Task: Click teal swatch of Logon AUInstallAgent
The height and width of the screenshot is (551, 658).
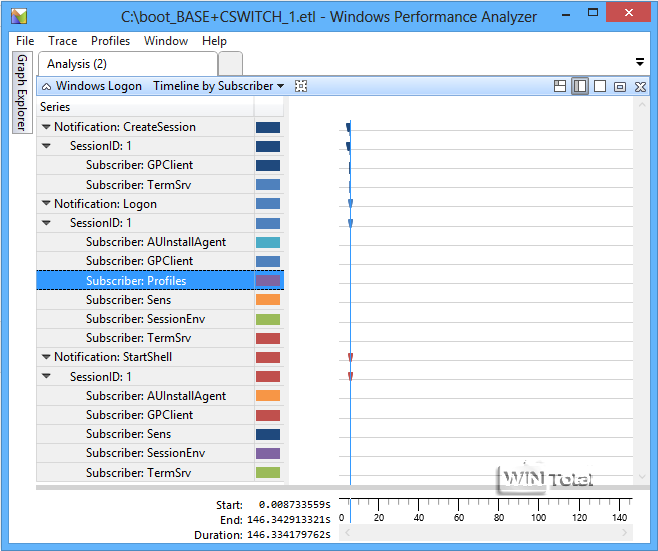Action: coord(268,242)
